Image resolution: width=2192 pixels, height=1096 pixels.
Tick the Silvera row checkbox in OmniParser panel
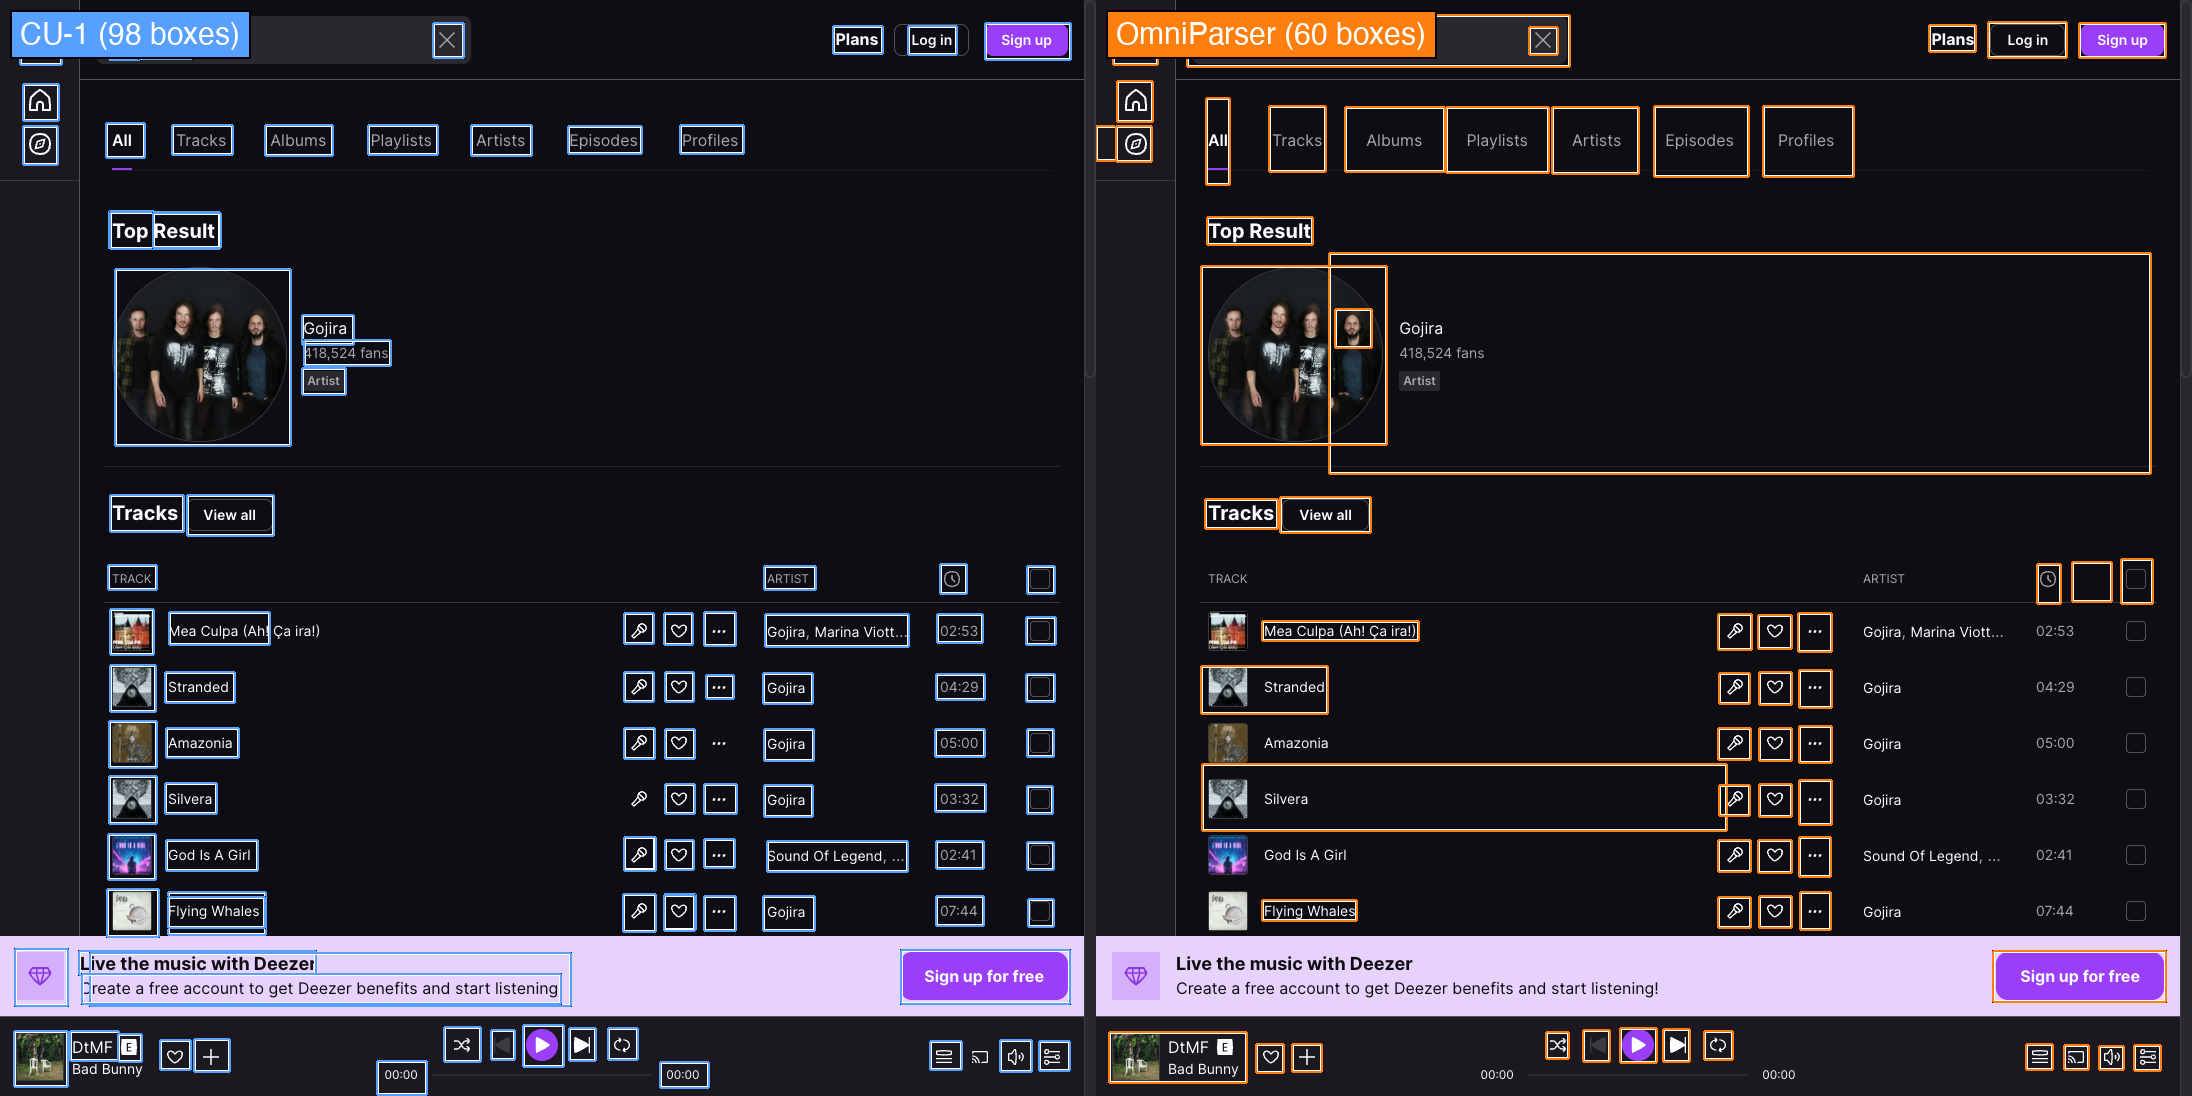pyautogui.click(x=2135, y=799)
